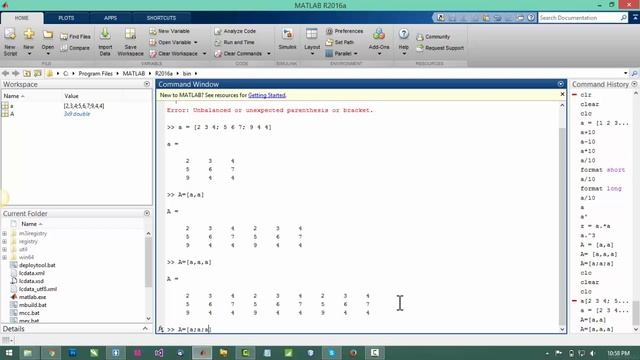Open the Current Folder panel actions menu
The height and width of the screenshot is (360, 640).
coord(147,213)
